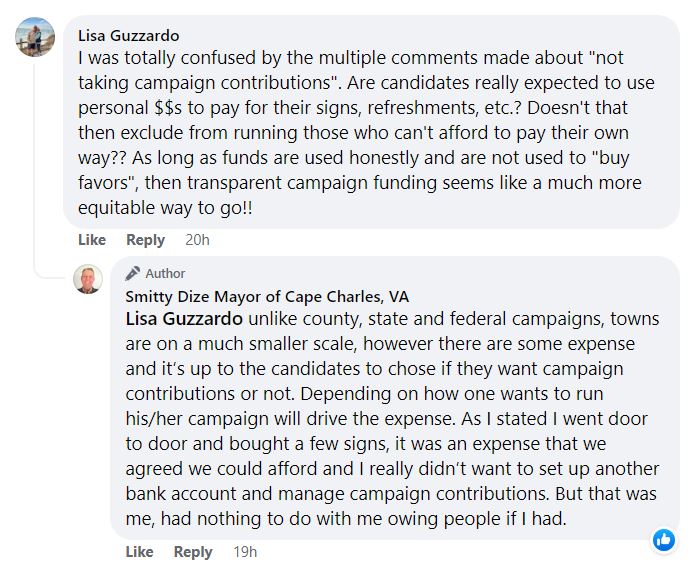Viewport: 699px width, 565px height.
Task: Click the Lisa Guzzardo mention in the reply
Action: [184, 319]
